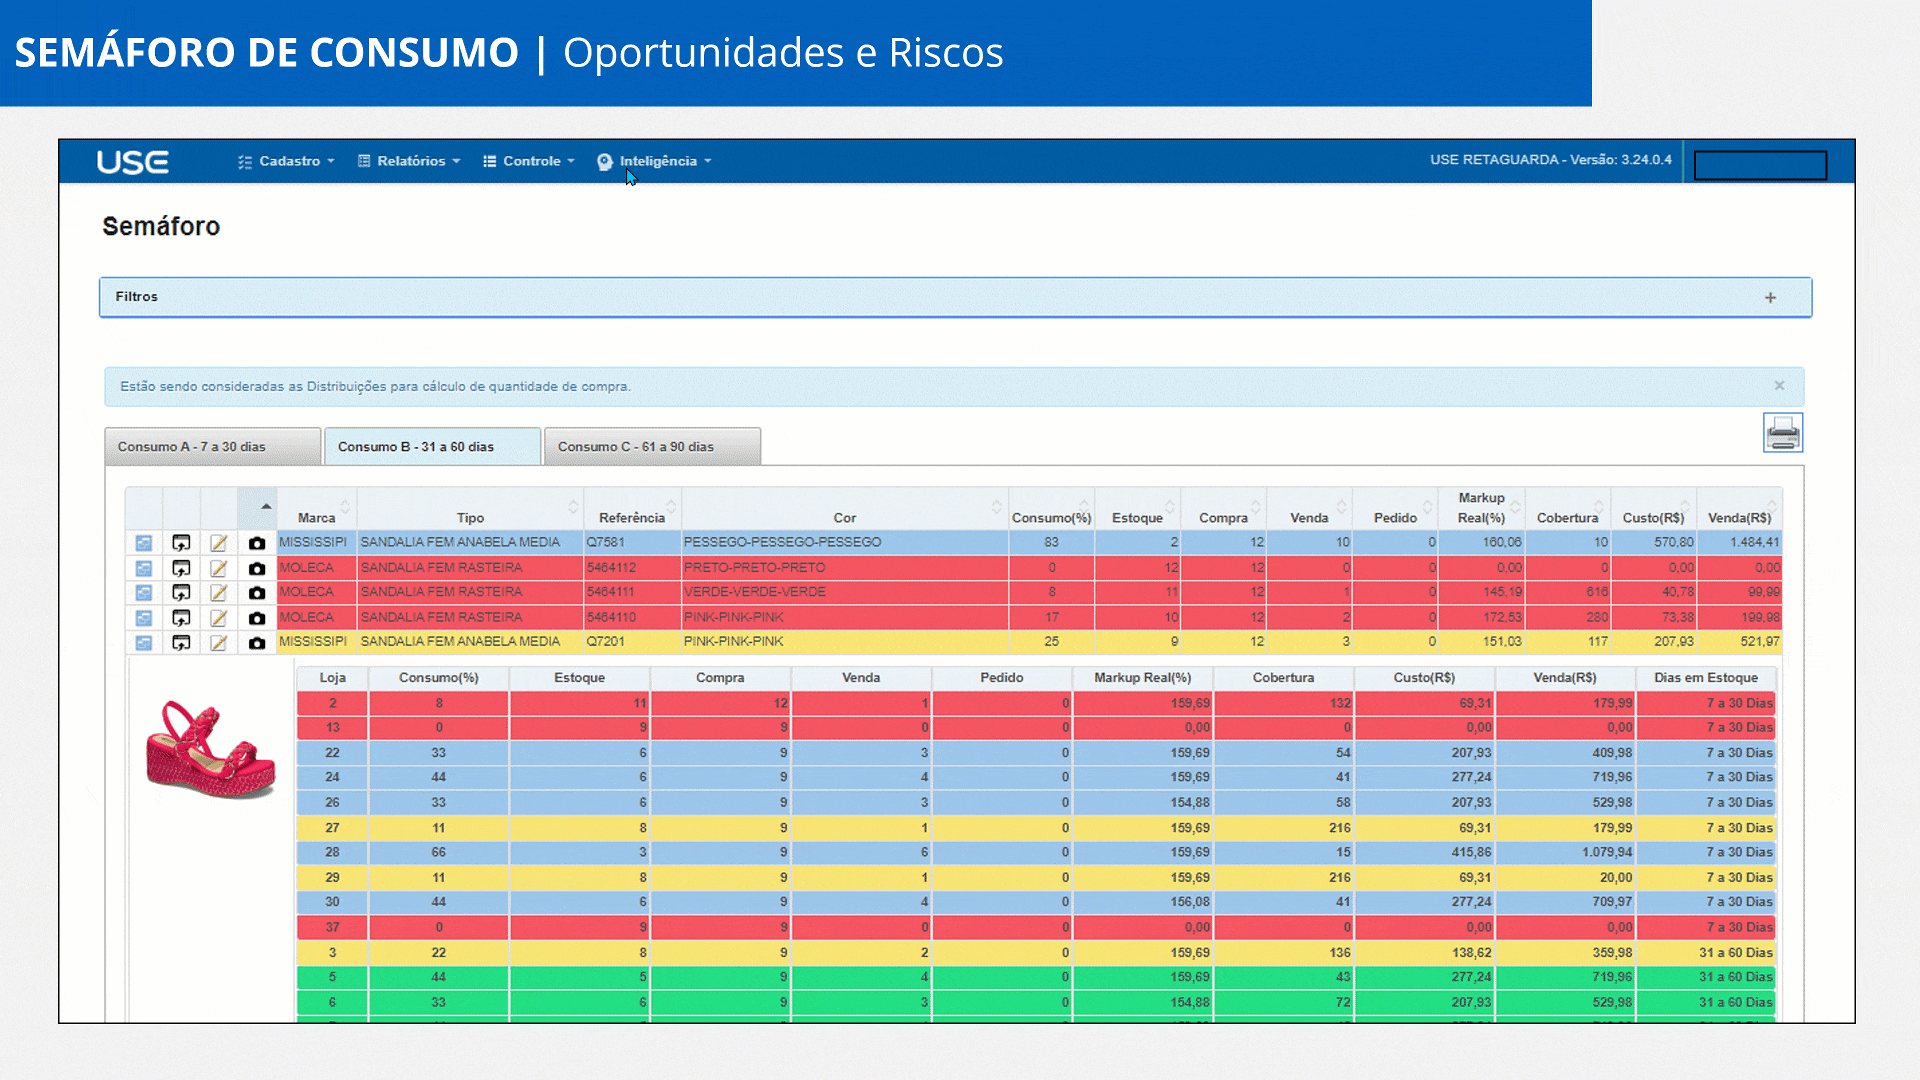Open the Controle dropdown menu
The height and width of the screenshot is (1080, 1920).
click(x=530, y=161)
